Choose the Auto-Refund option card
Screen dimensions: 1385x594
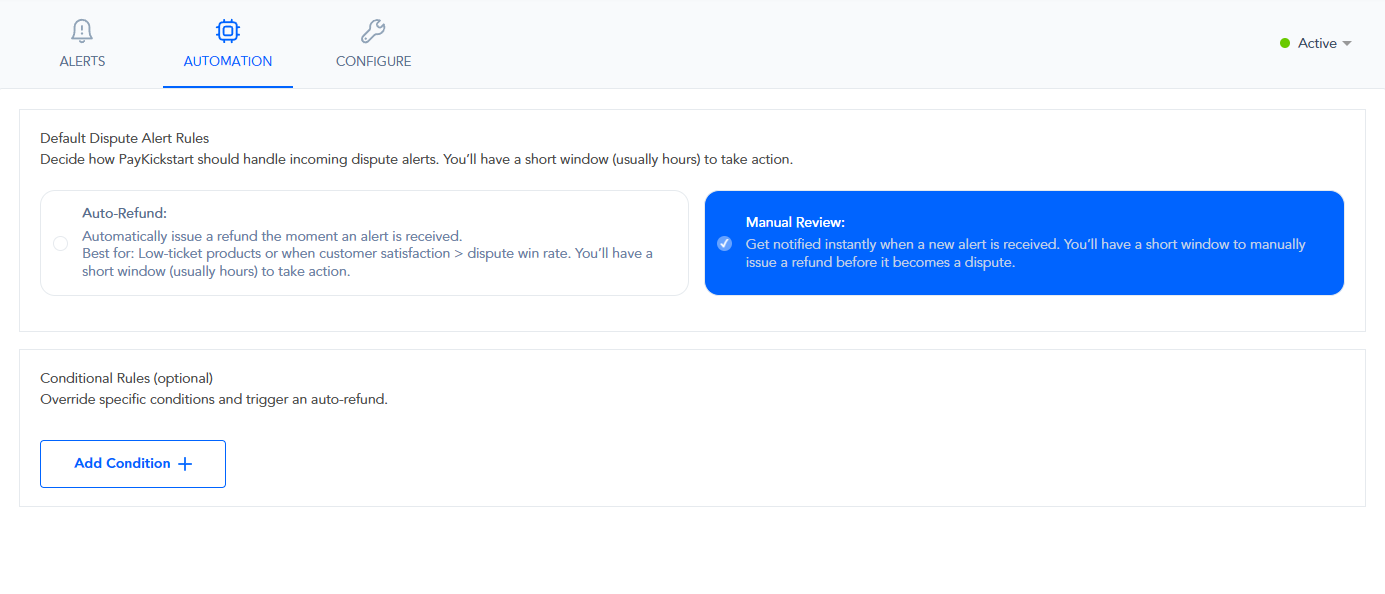pos(364,243)
